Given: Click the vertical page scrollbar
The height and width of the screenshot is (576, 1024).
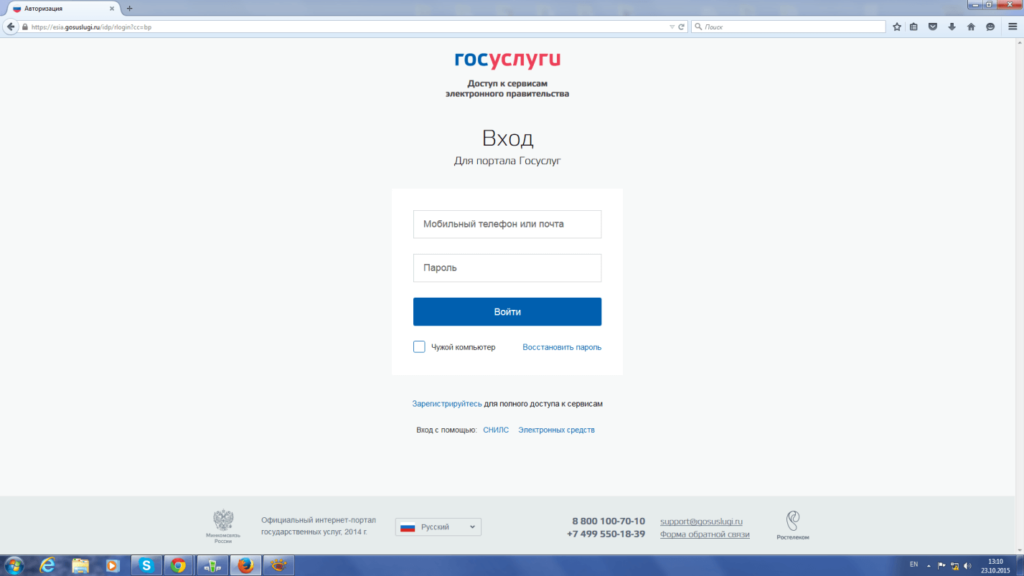Looking at the screenshot, I should point(1019,296).
